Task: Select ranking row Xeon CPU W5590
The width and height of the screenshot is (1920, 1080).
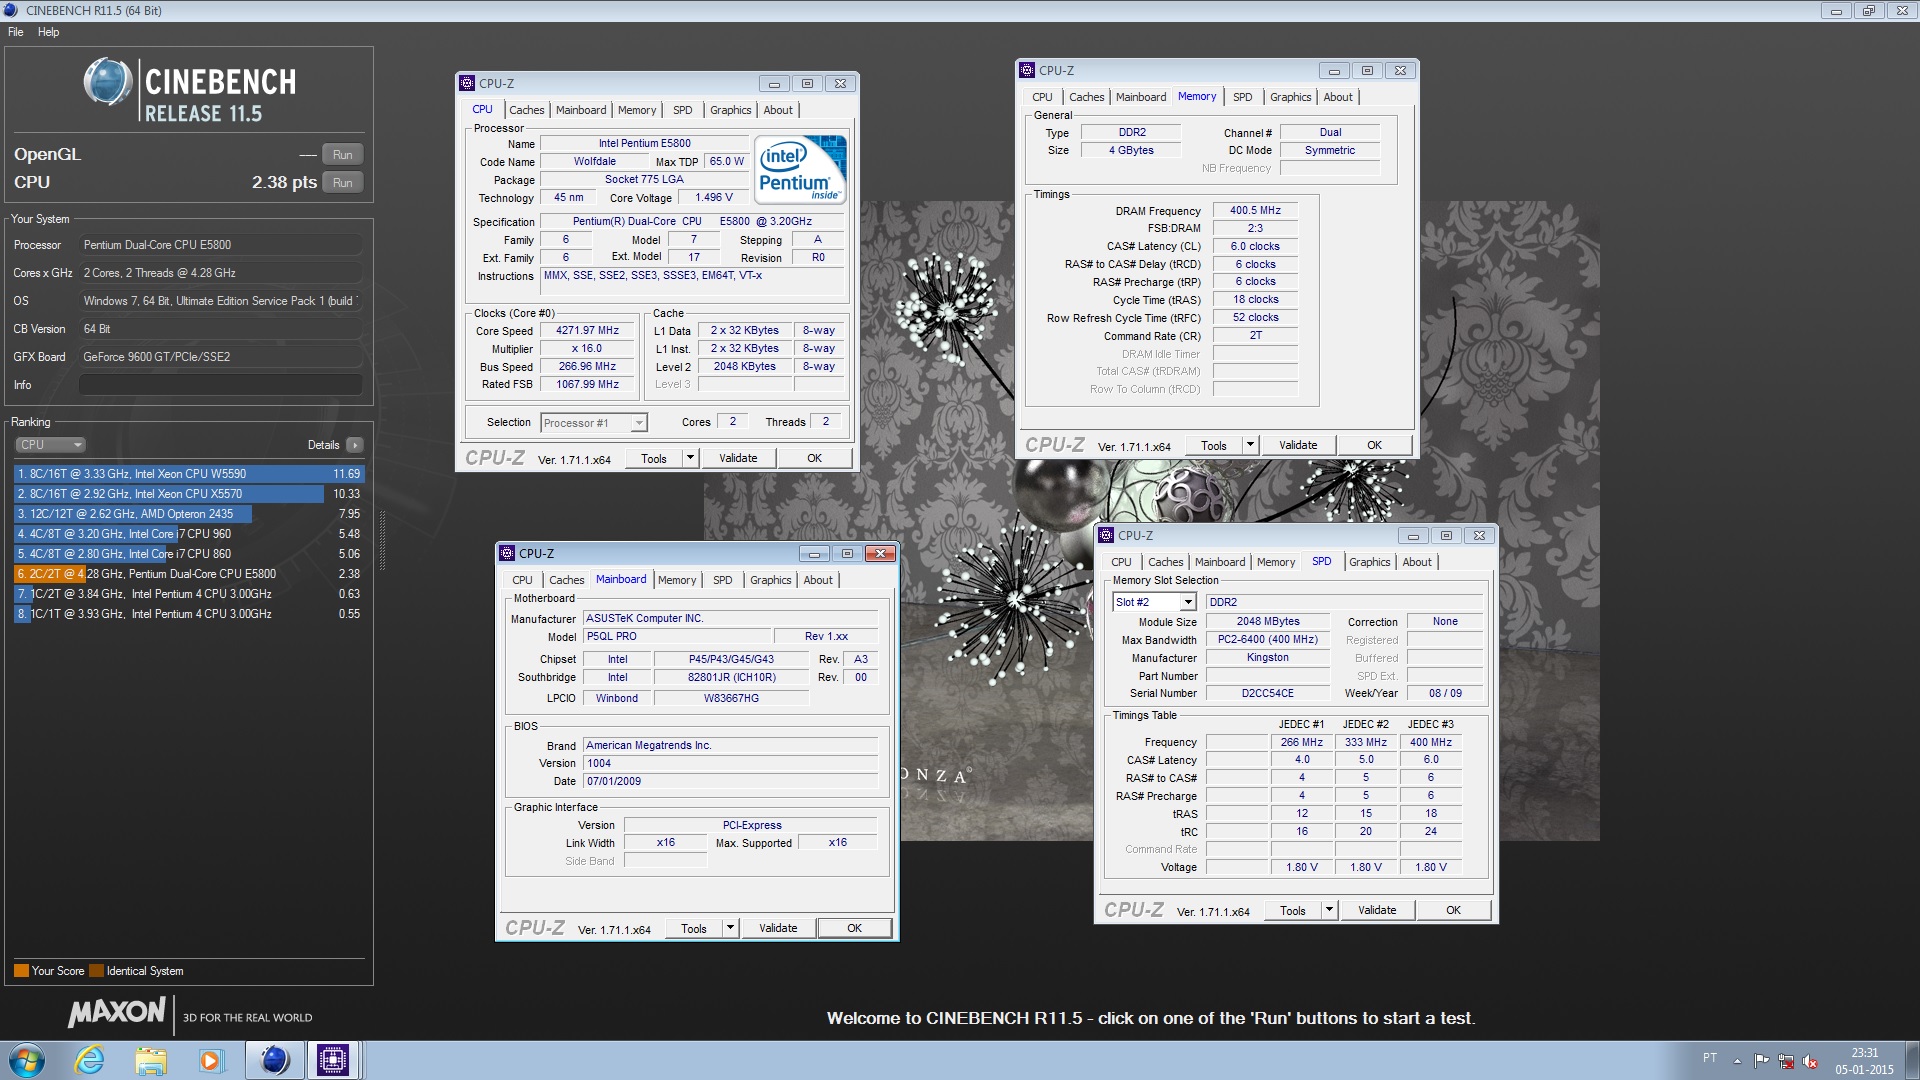Action: tap(189, 474)
